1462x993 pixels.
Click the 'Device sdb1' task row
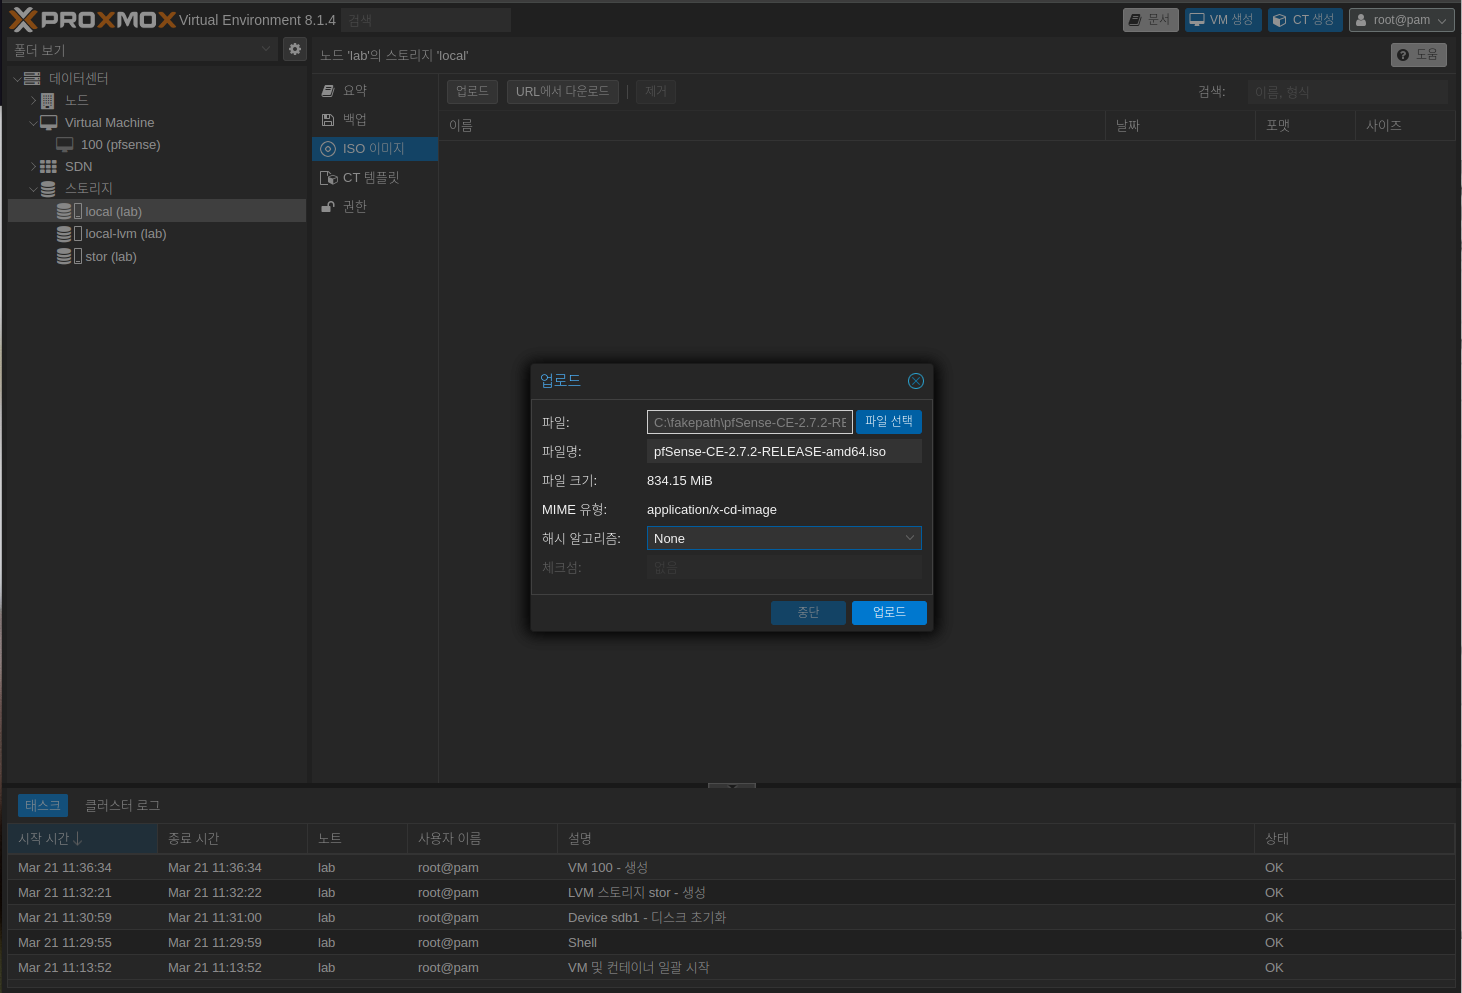[x=731, y=917]
